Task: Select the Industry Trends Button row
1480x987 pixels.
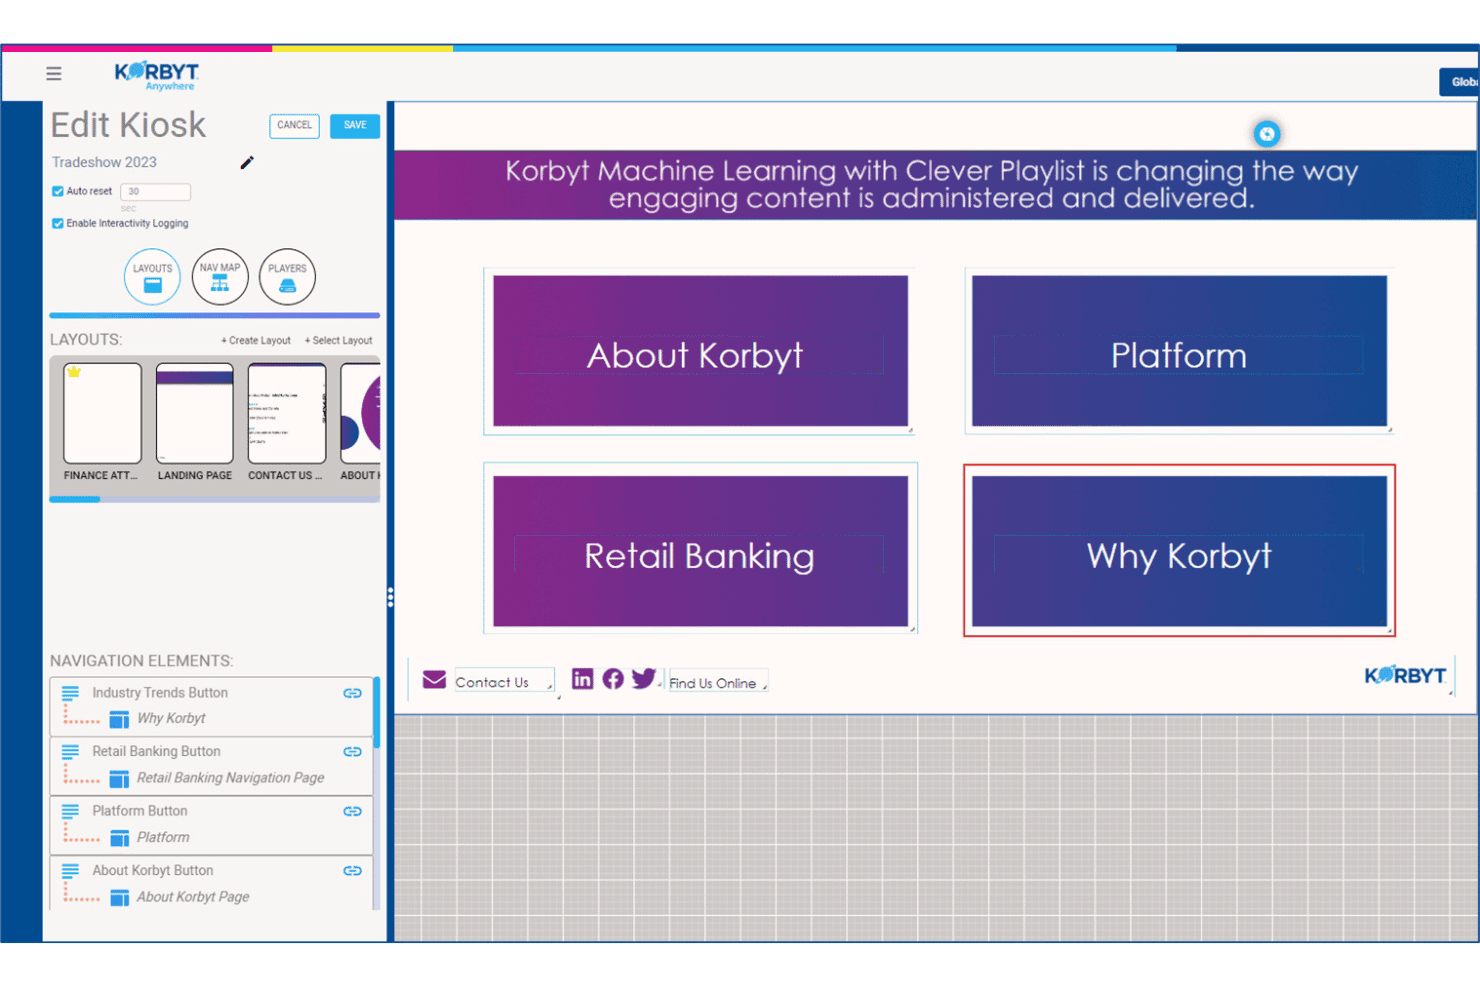Action: (x=211, y=706)
